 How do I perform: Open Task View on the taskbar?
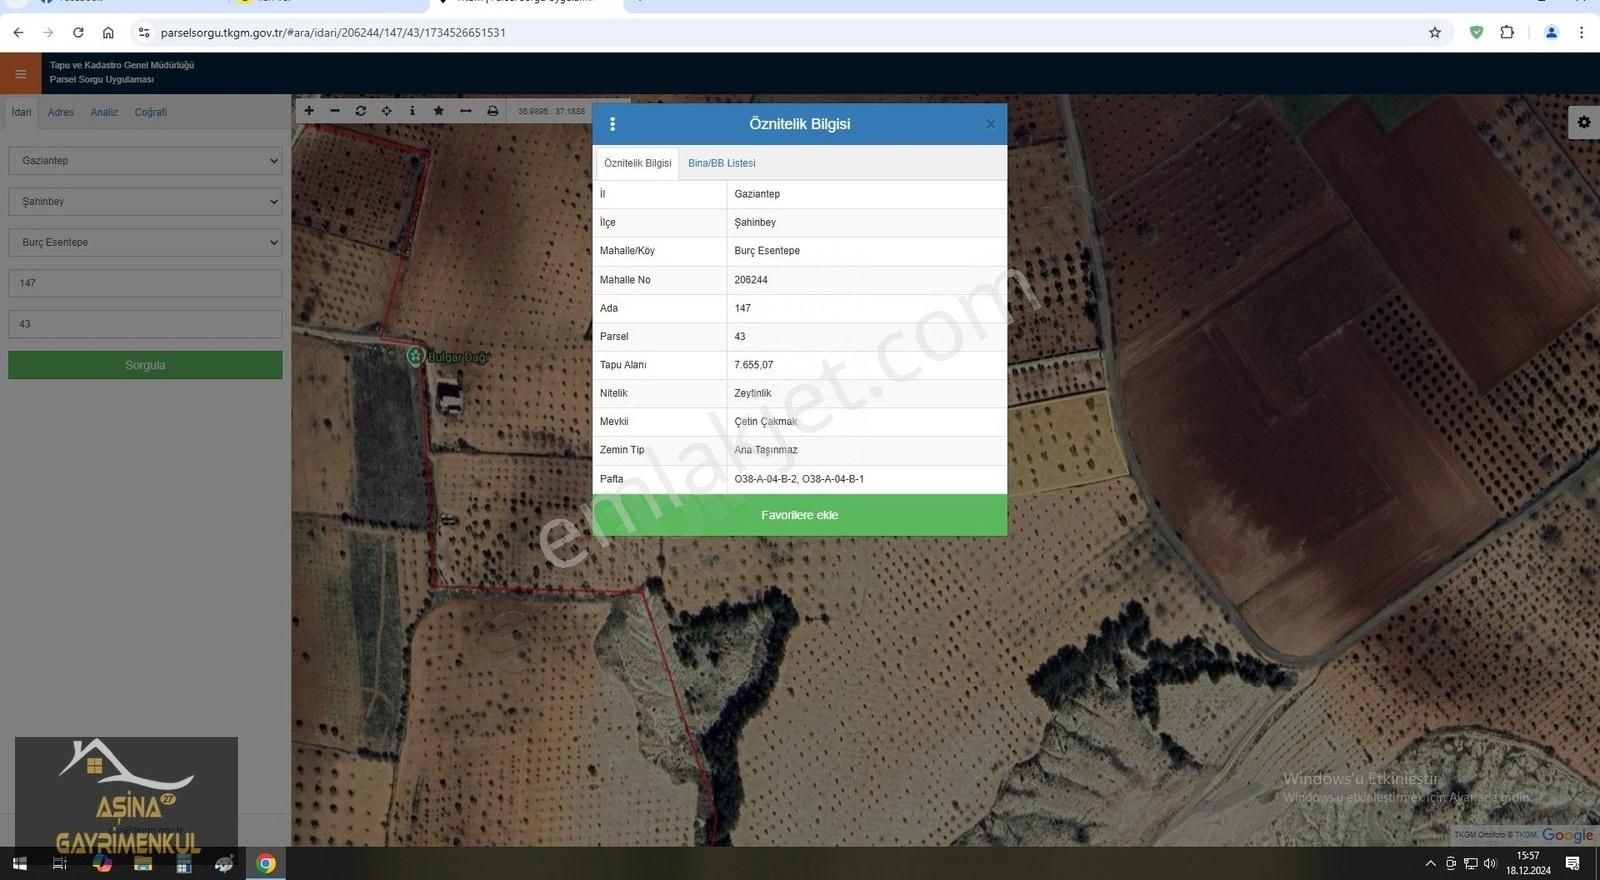[x=59, y=863]
